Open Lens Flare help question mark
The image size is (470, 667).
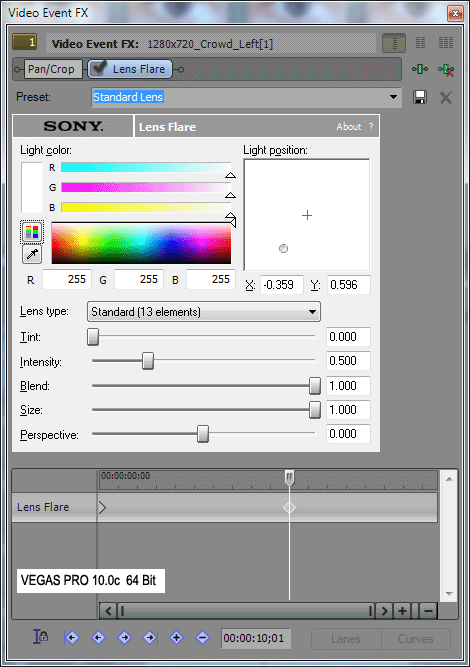click(x=371, y=126)
